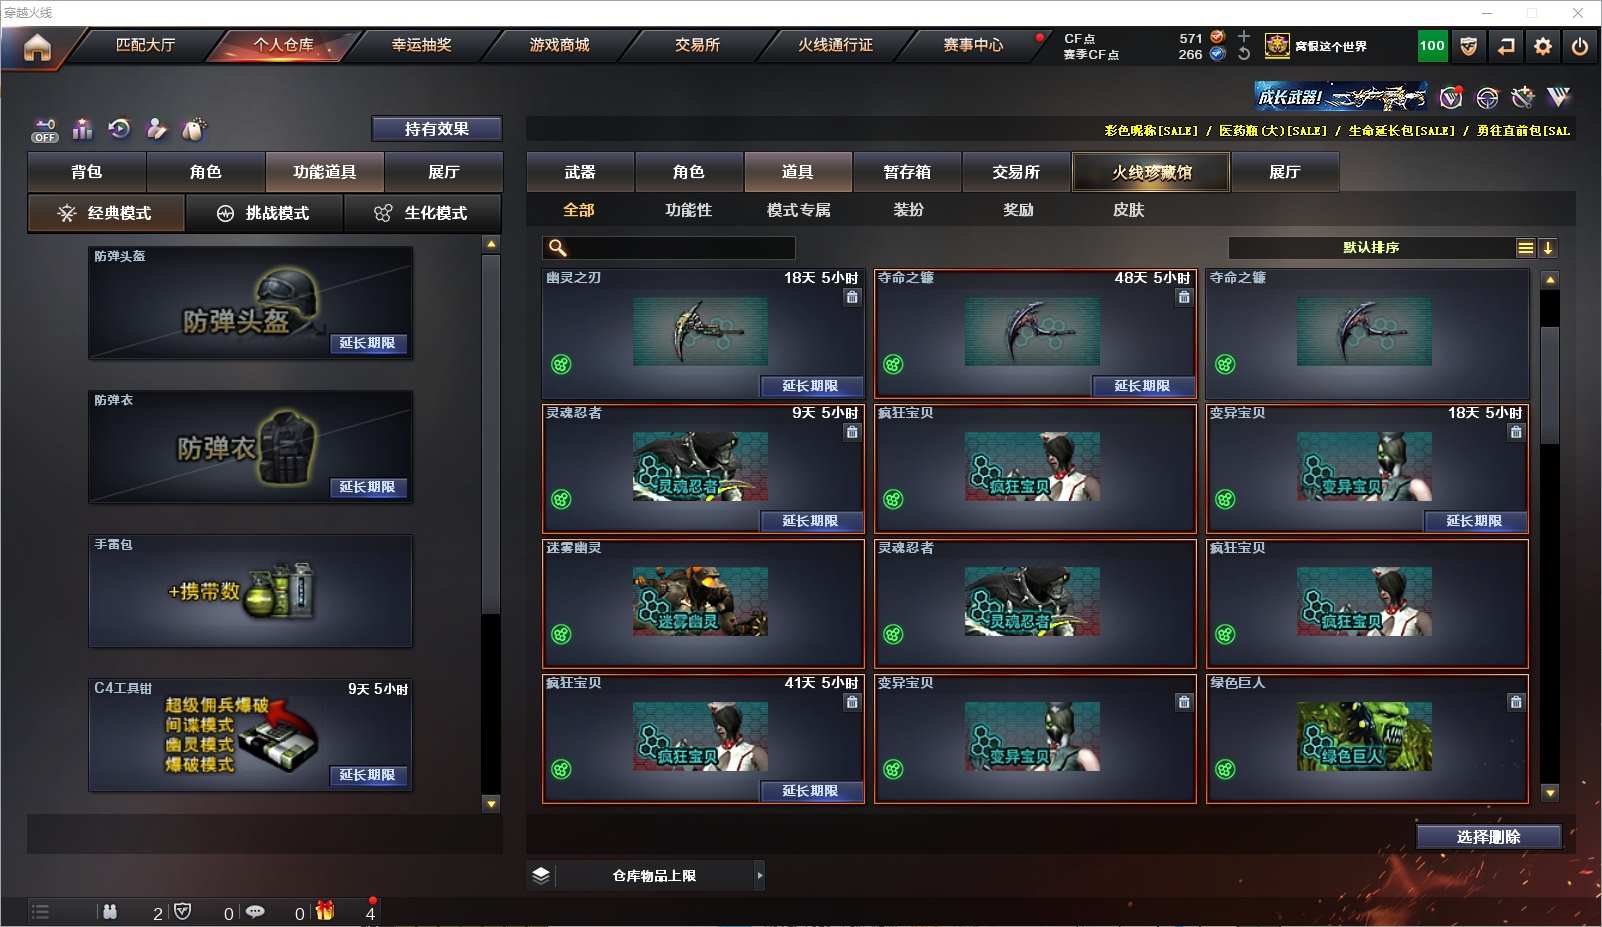Viewport: 1602px width, 927px height.
Task: Open settings gear in top bar
Action: pyautogui.click(x=1543, y=46)
